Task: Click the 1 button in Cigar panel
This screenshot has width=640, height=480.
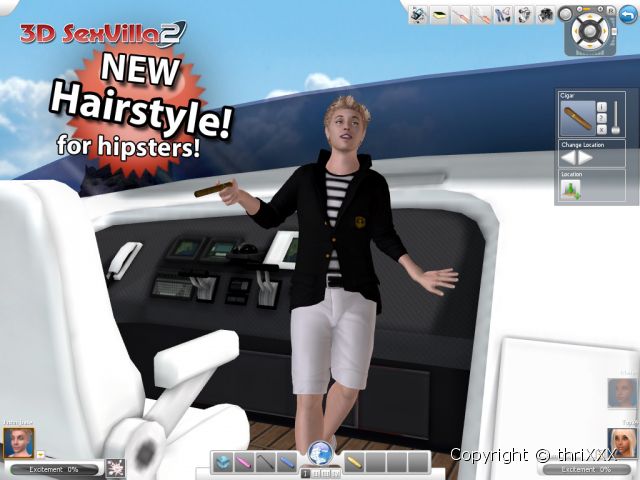Action: 602,107
